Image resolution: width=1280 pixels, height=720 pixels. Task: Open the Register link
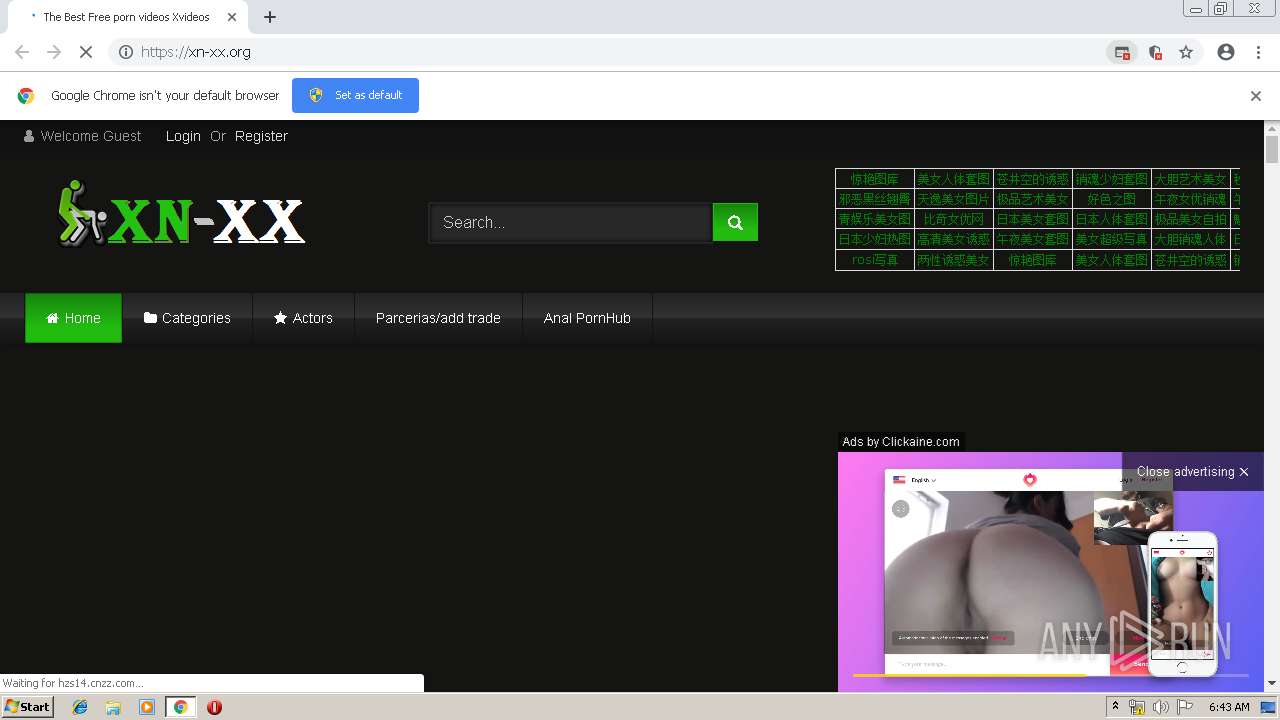(261, 136)
